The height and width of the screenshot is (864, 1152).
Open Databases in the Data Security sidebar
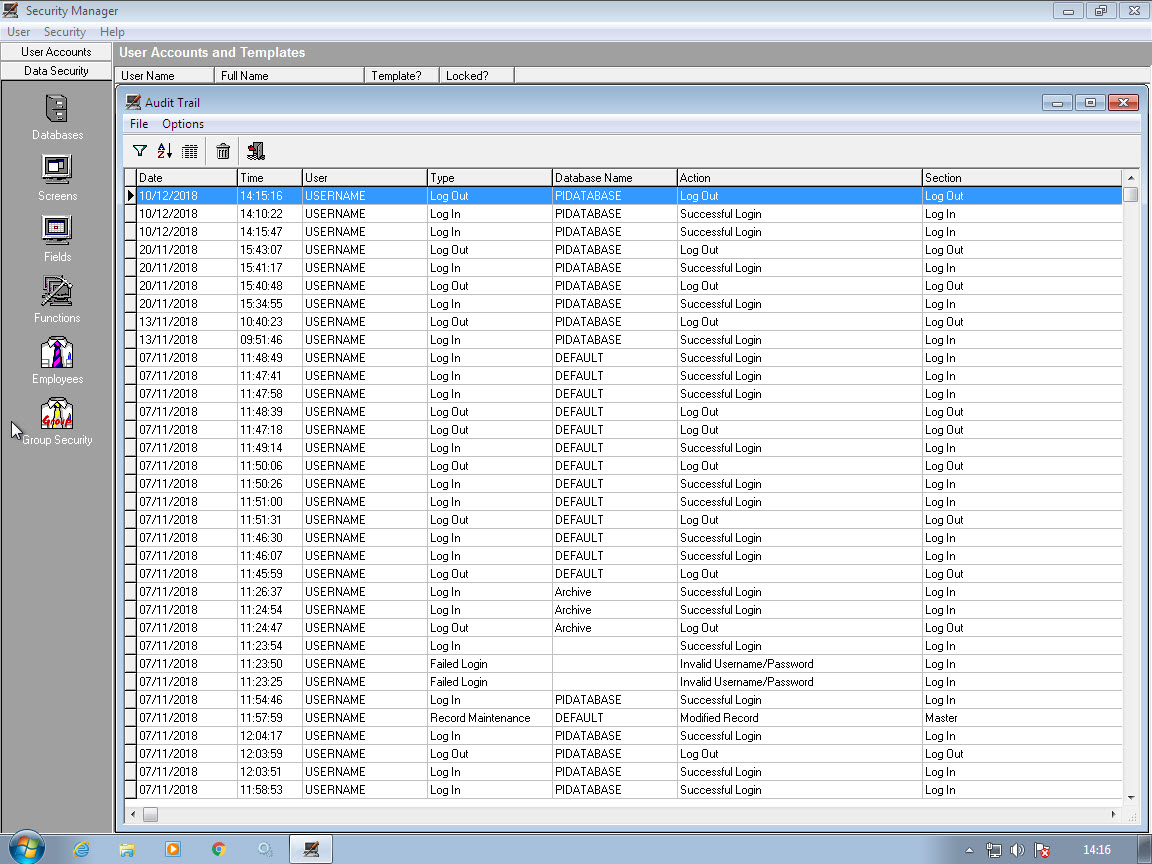point(57,117)
